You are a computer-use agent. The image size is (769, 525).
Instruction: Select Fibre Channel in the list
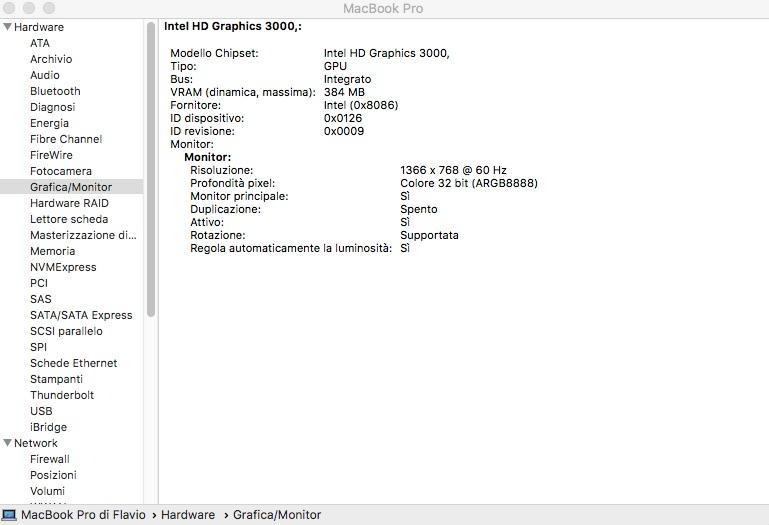(x=66, y=139)
